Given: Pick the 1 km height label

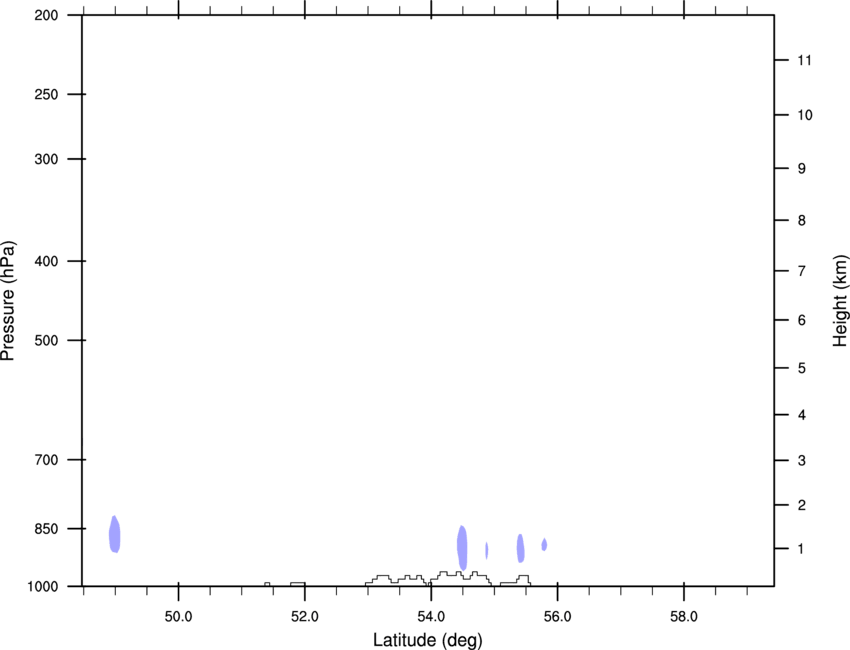Looking at the screenshot, I should [x=801, y=549].
